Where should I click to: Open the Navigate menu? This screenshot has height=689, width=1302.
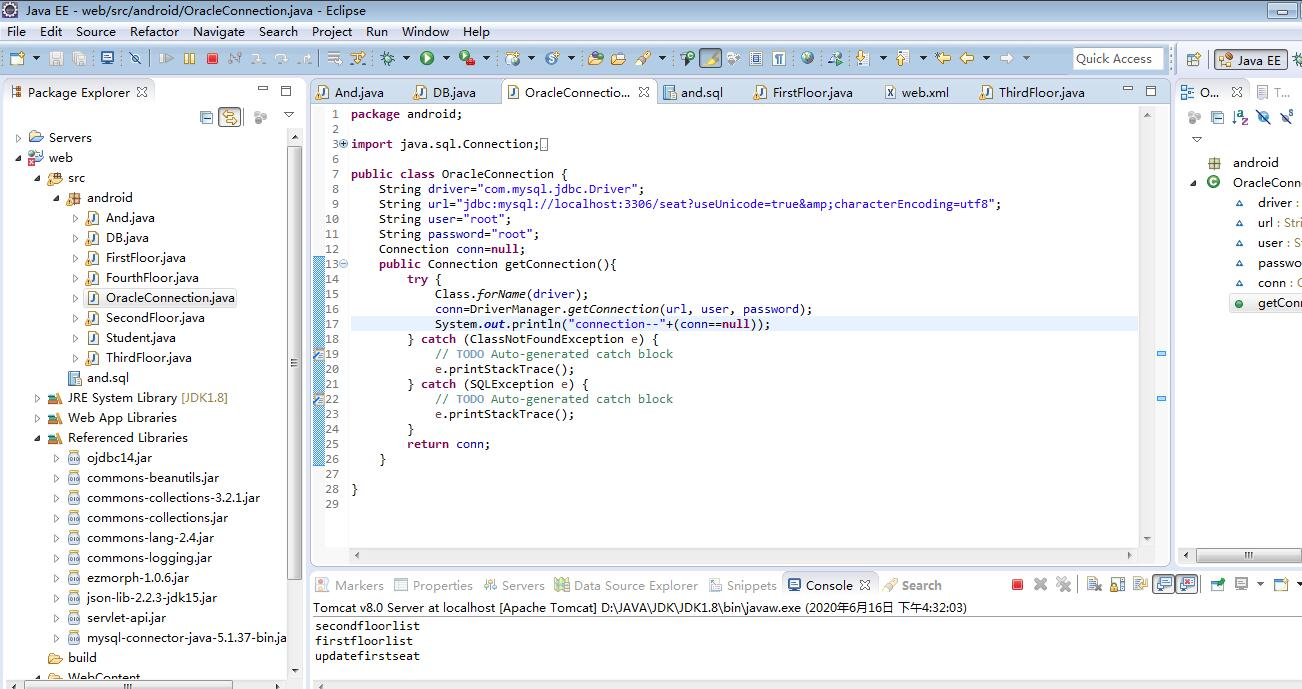point(219,31)
